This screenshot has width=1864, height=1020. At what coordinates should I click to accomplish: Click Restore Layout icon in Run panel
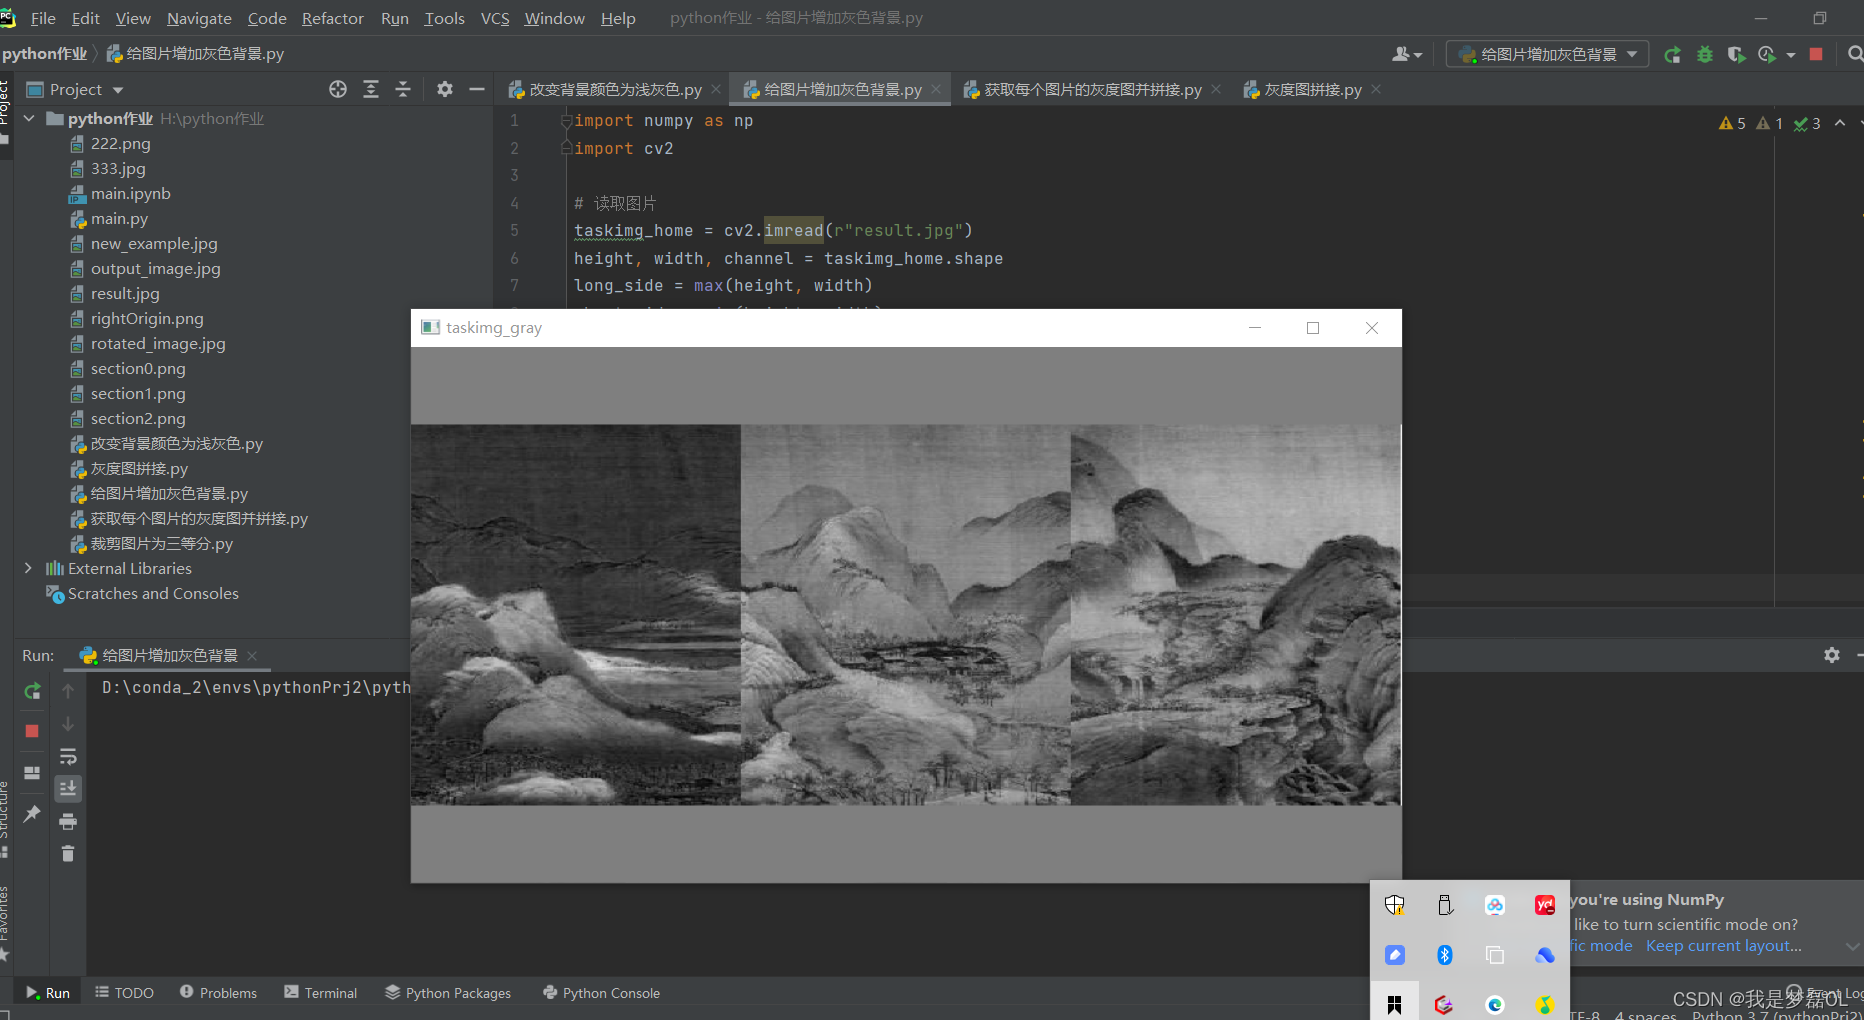[32, 773]
